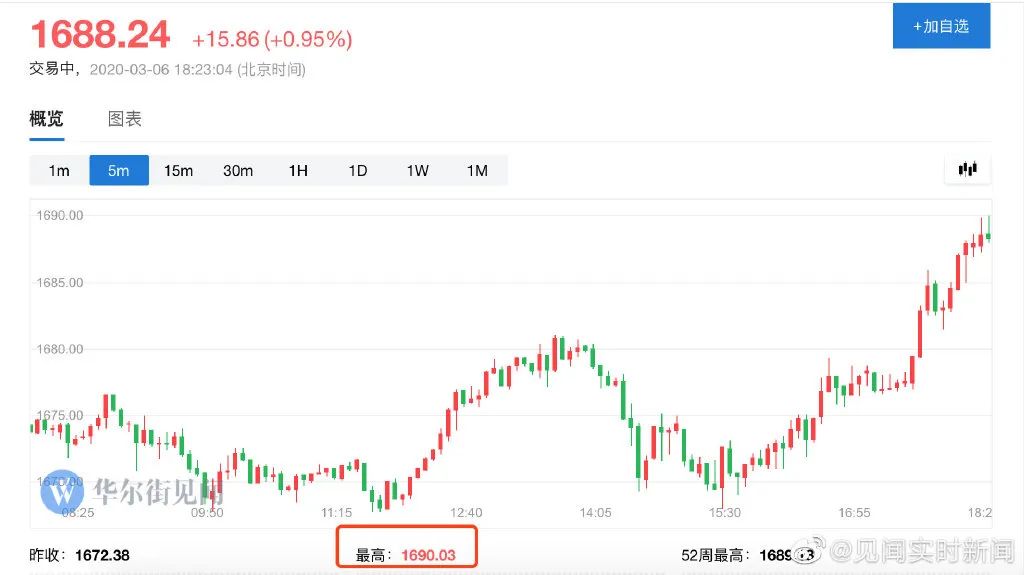1024x575 pixels.
Task: Select the 1m timeframe
Action: click(59, 171)
